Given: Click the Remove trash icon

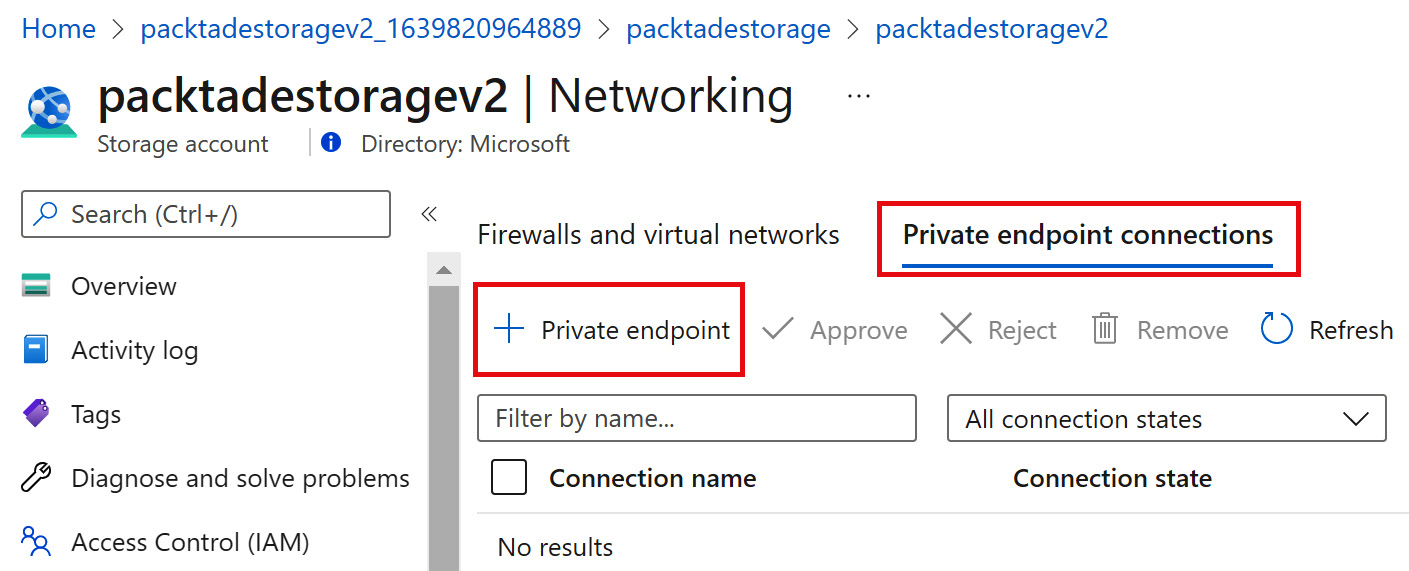Looking at the screenshot, I should [x=1104, y=330].
